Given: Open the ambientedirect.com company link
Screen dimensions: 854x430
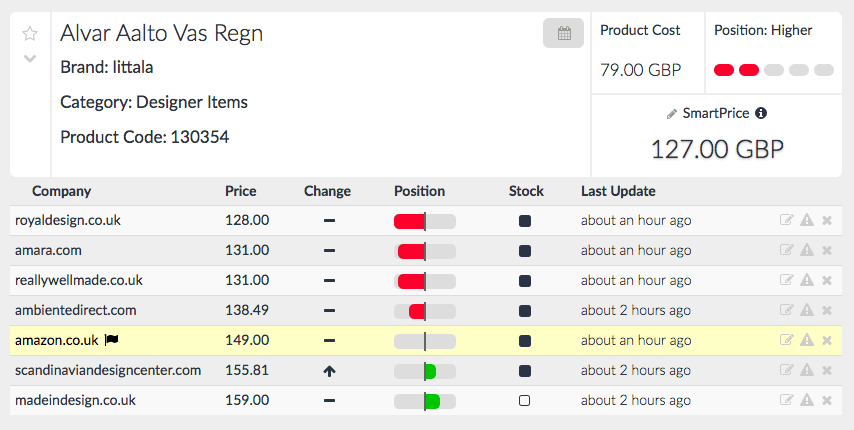Looking at the screenshot, I should (75, 311).
